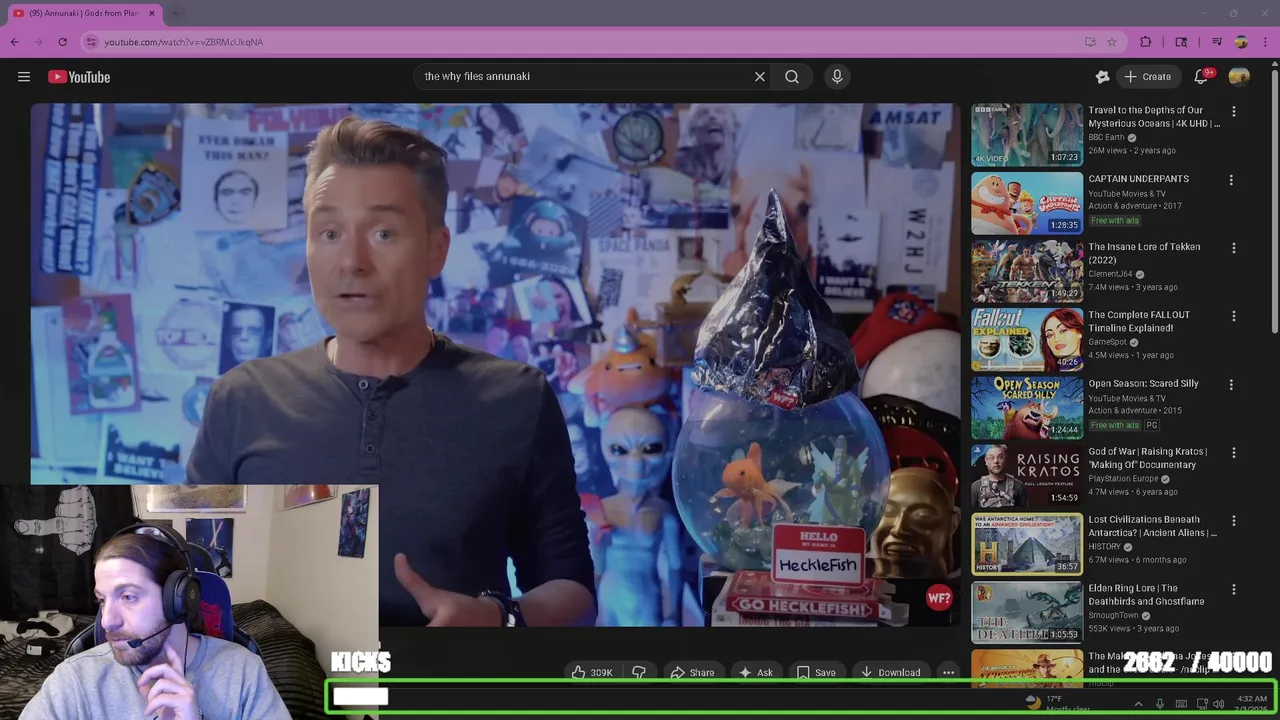Visit the PlayStation Europe channel
Image resolution: width=1280 pixels, height=720 pixels.
1123,479
